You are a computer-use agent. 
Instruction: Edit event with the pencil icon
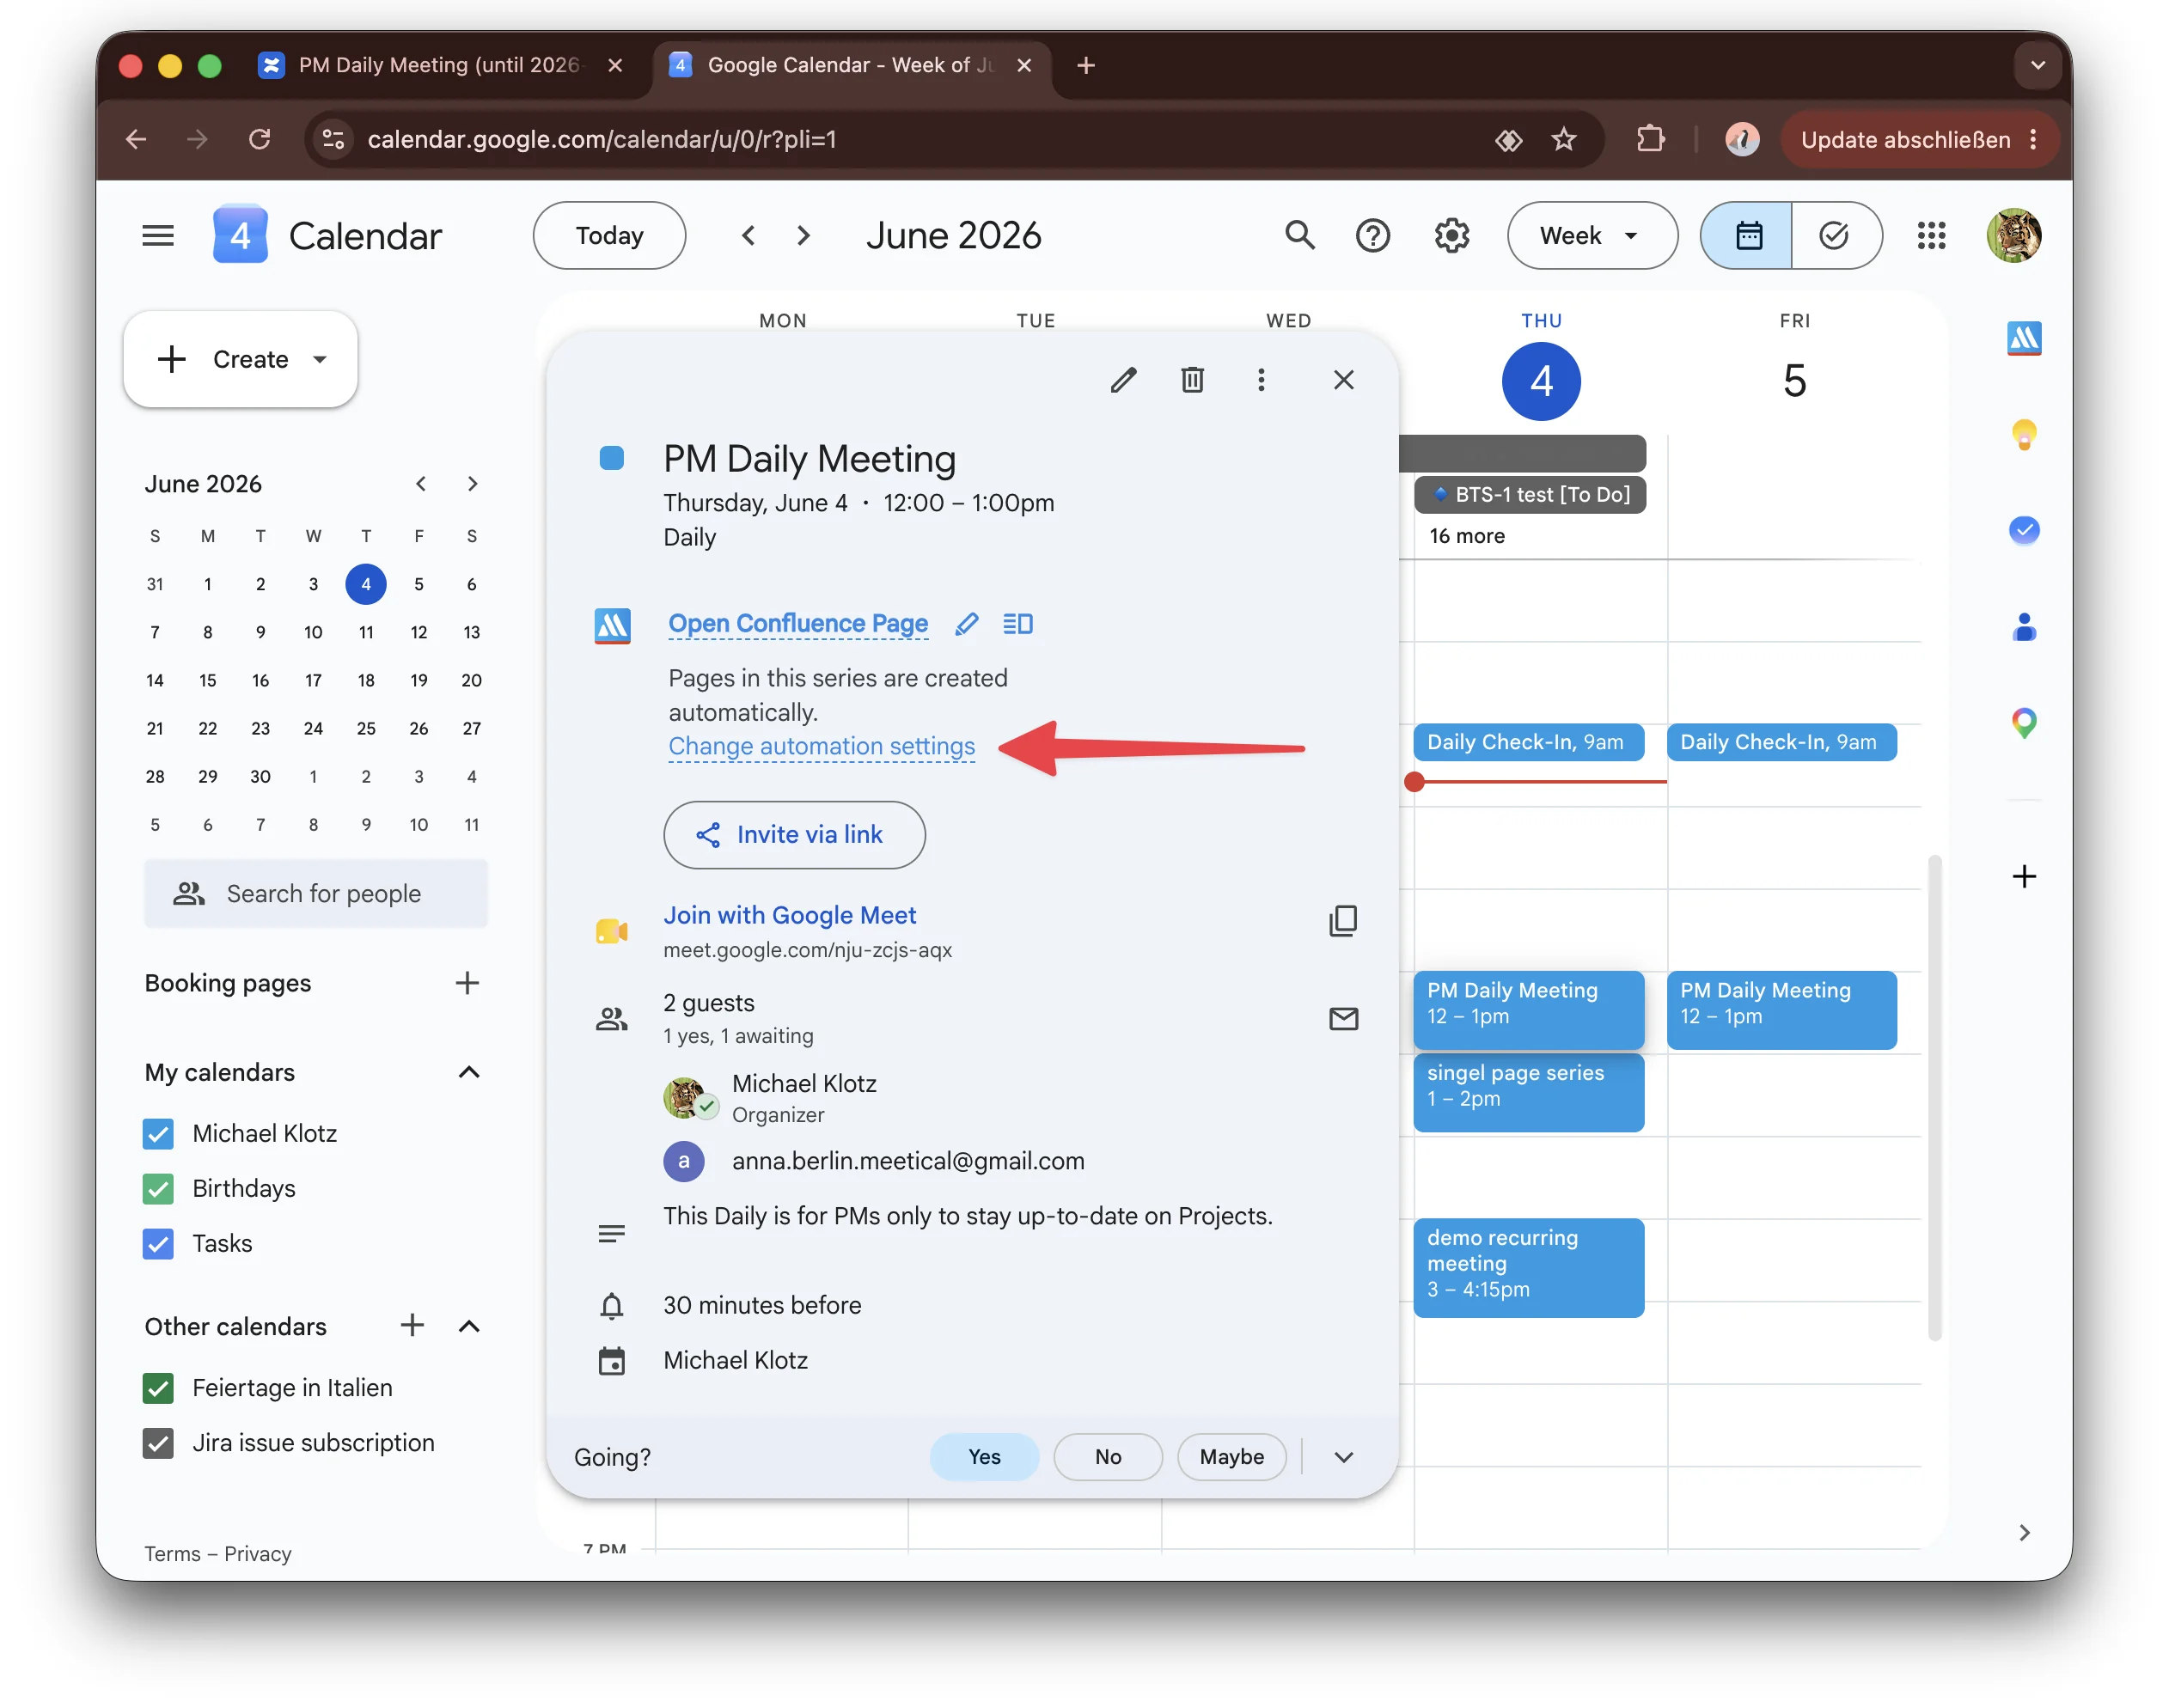1123,380
